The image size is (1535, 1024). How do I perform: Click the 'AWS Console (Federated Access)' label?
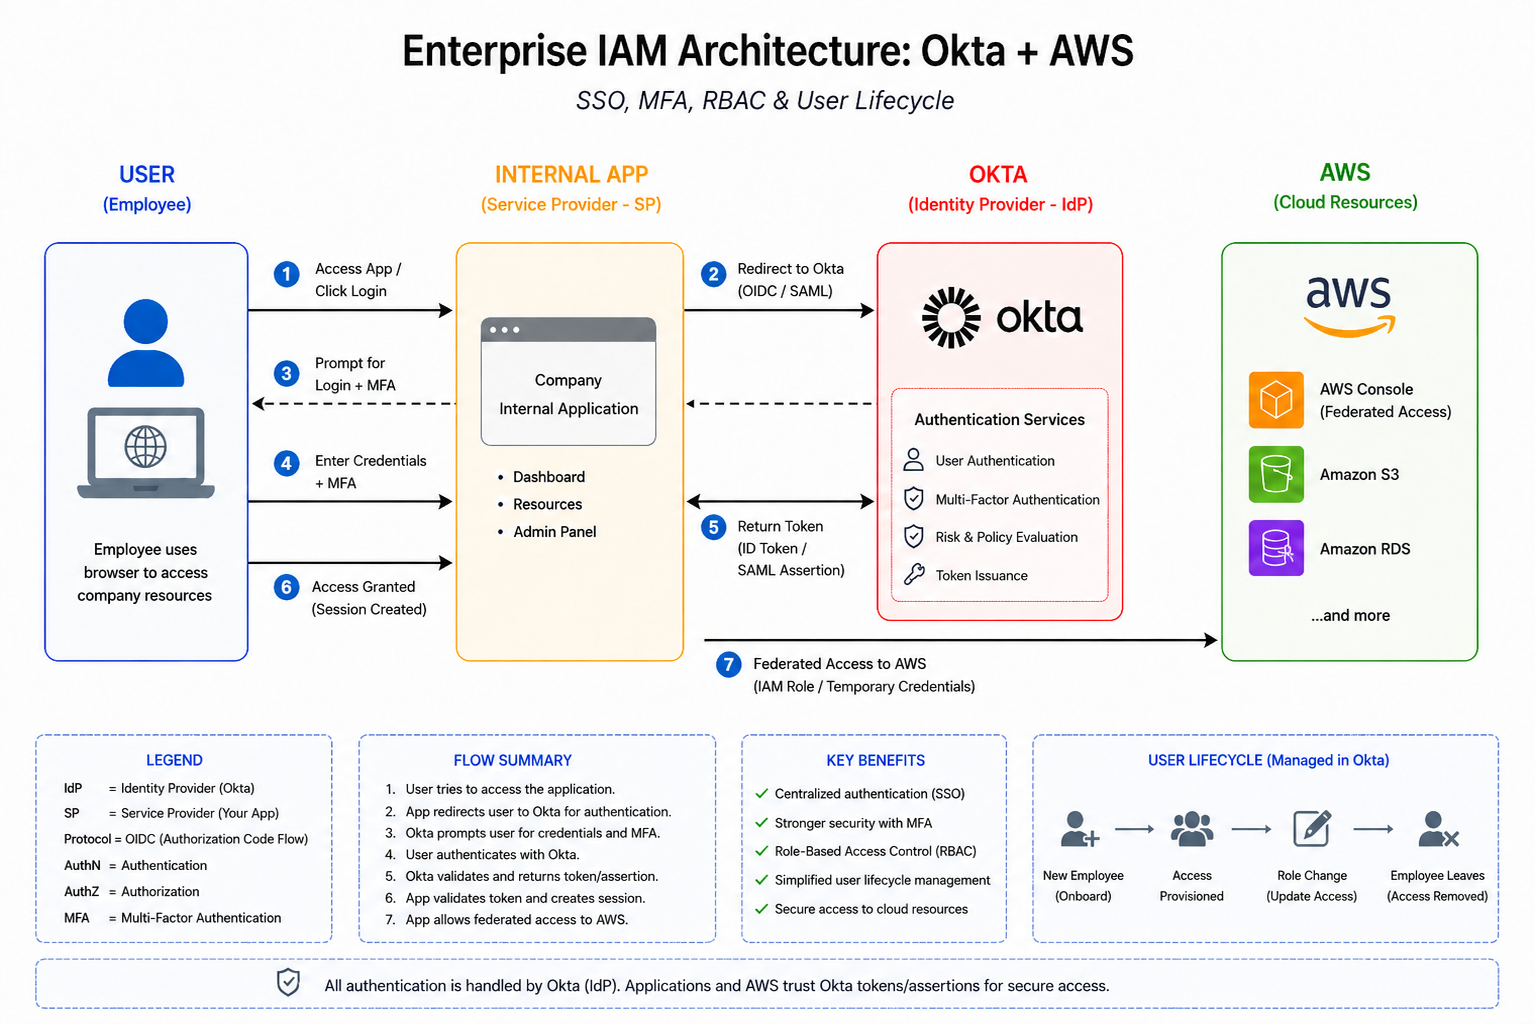click(x=1385, y=400)
